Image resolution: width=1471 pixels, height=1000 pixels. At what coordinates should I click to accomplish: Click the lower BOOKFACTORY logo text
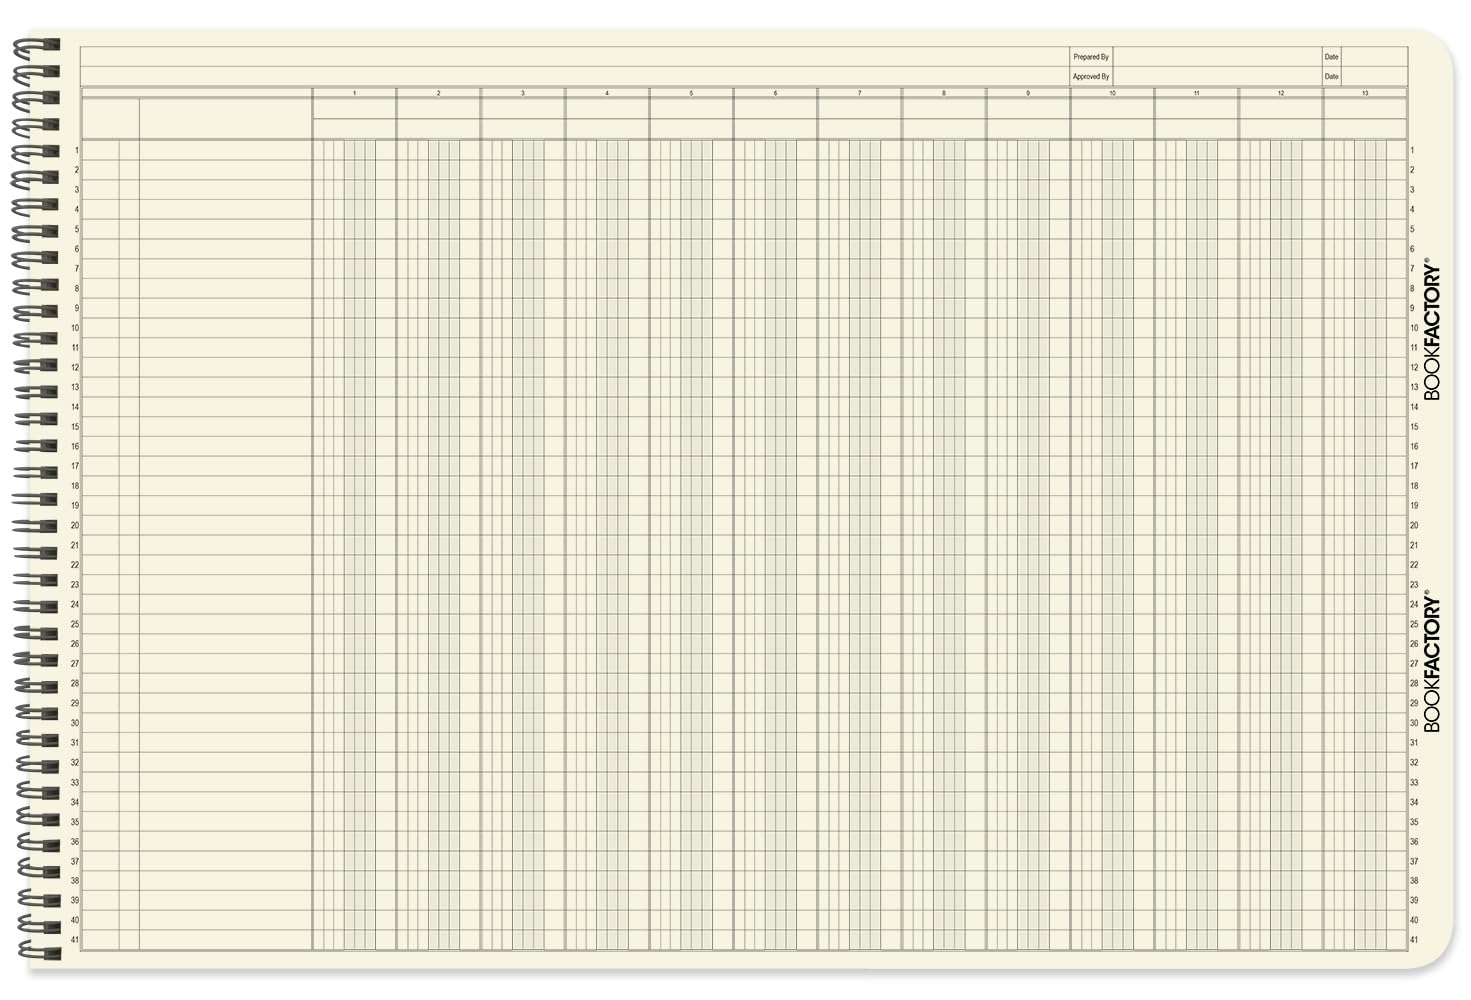tap(1432, 660)
